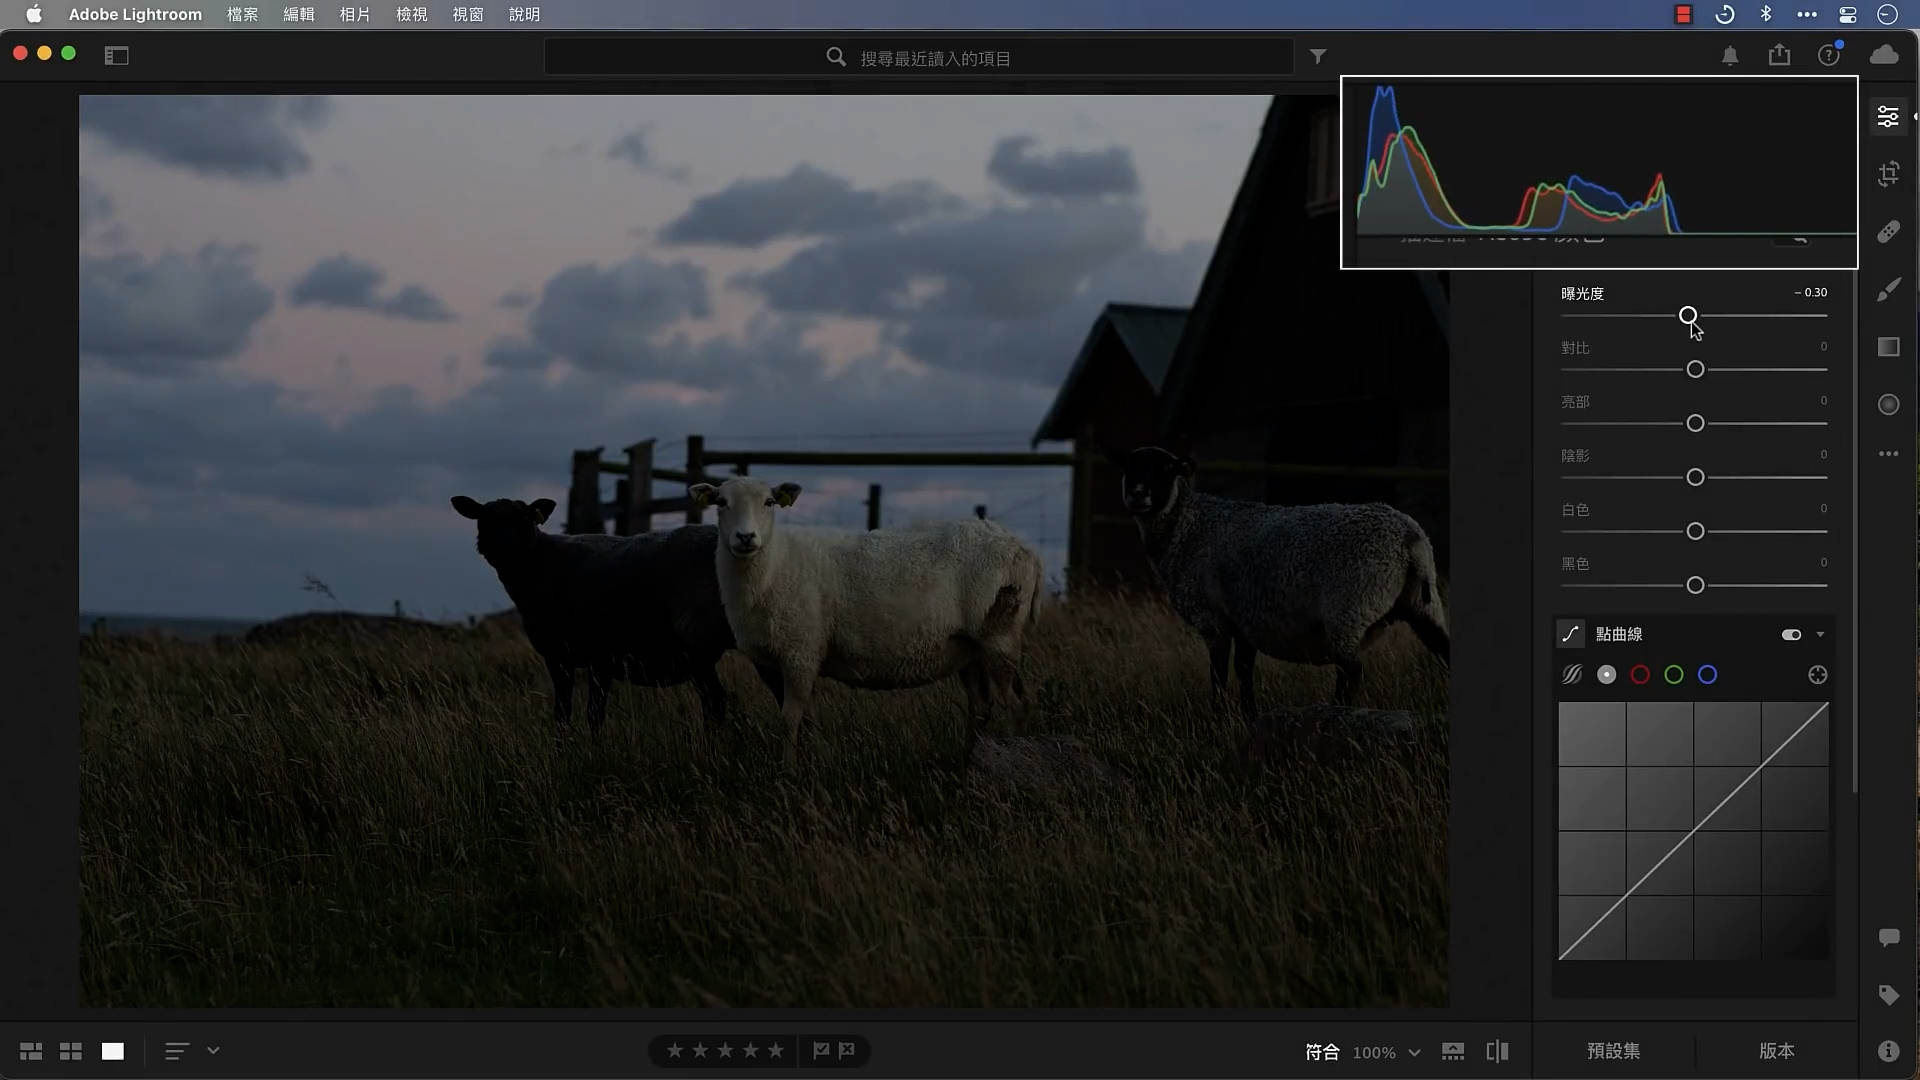
Task: Select the red channel on the tone curve
Action: click(x=1640, y=674)
